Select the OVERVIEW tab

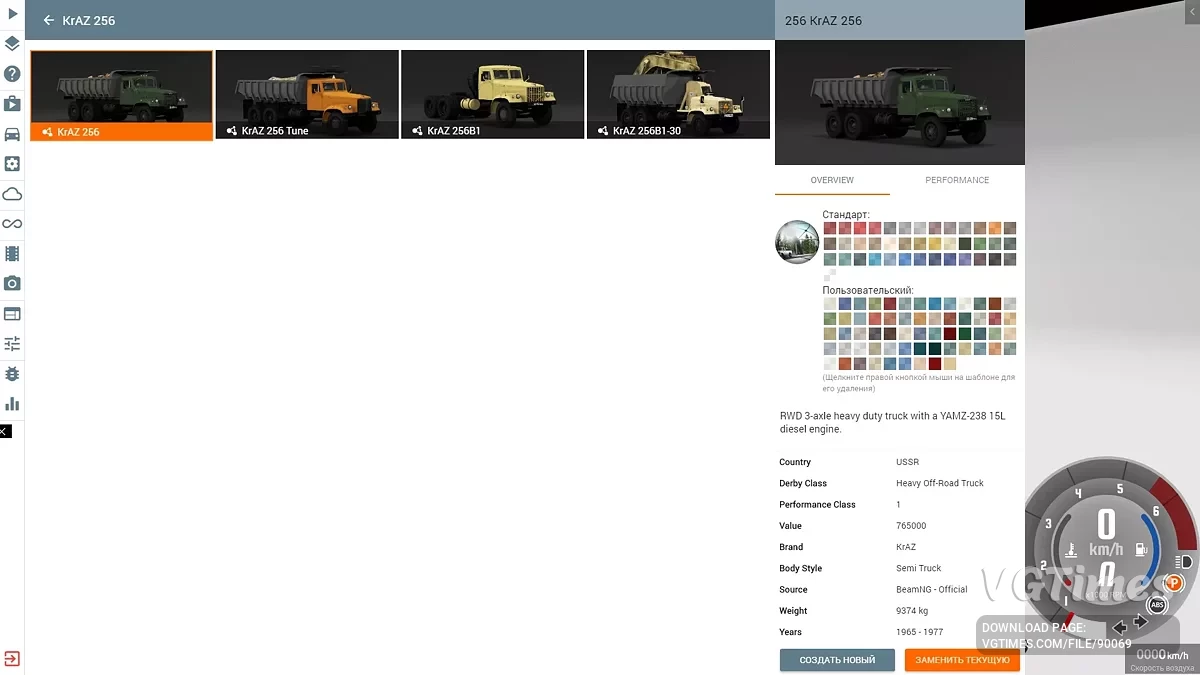[830, 180]
